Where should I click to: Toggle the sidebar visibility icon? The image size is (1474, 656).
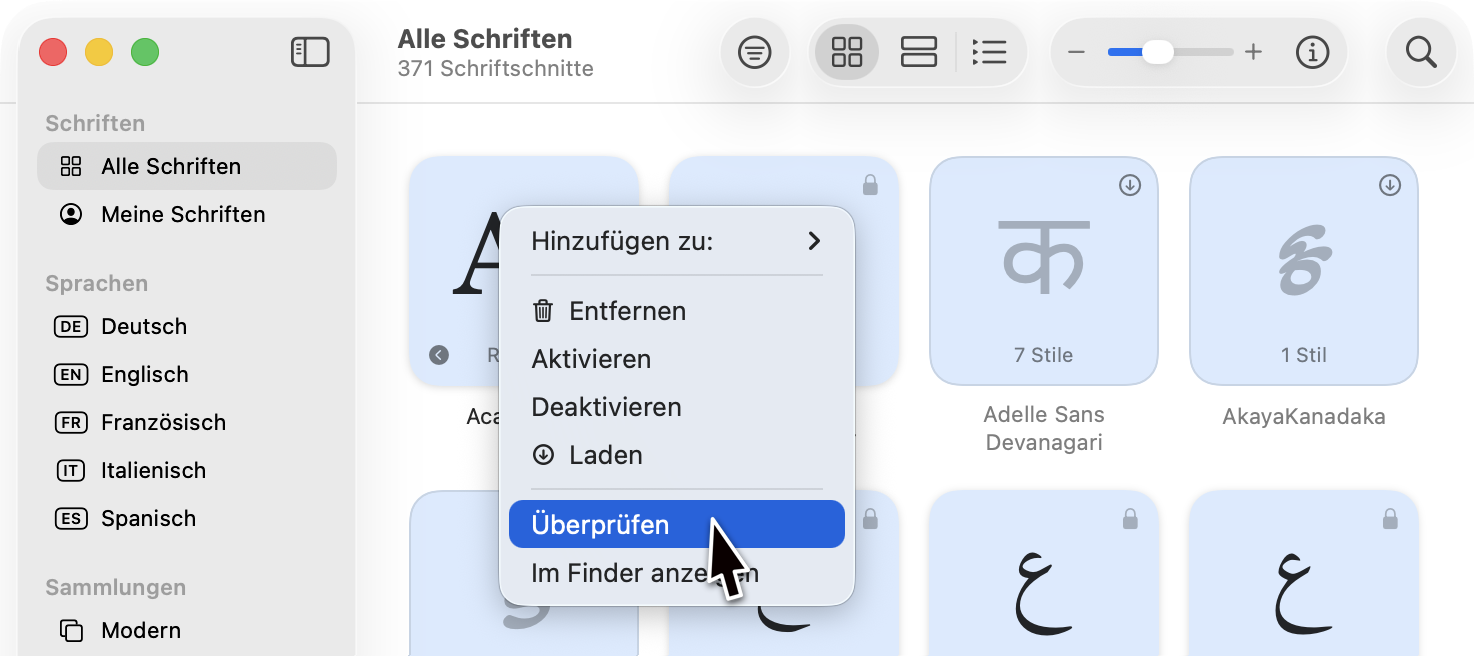click(310, 52)
